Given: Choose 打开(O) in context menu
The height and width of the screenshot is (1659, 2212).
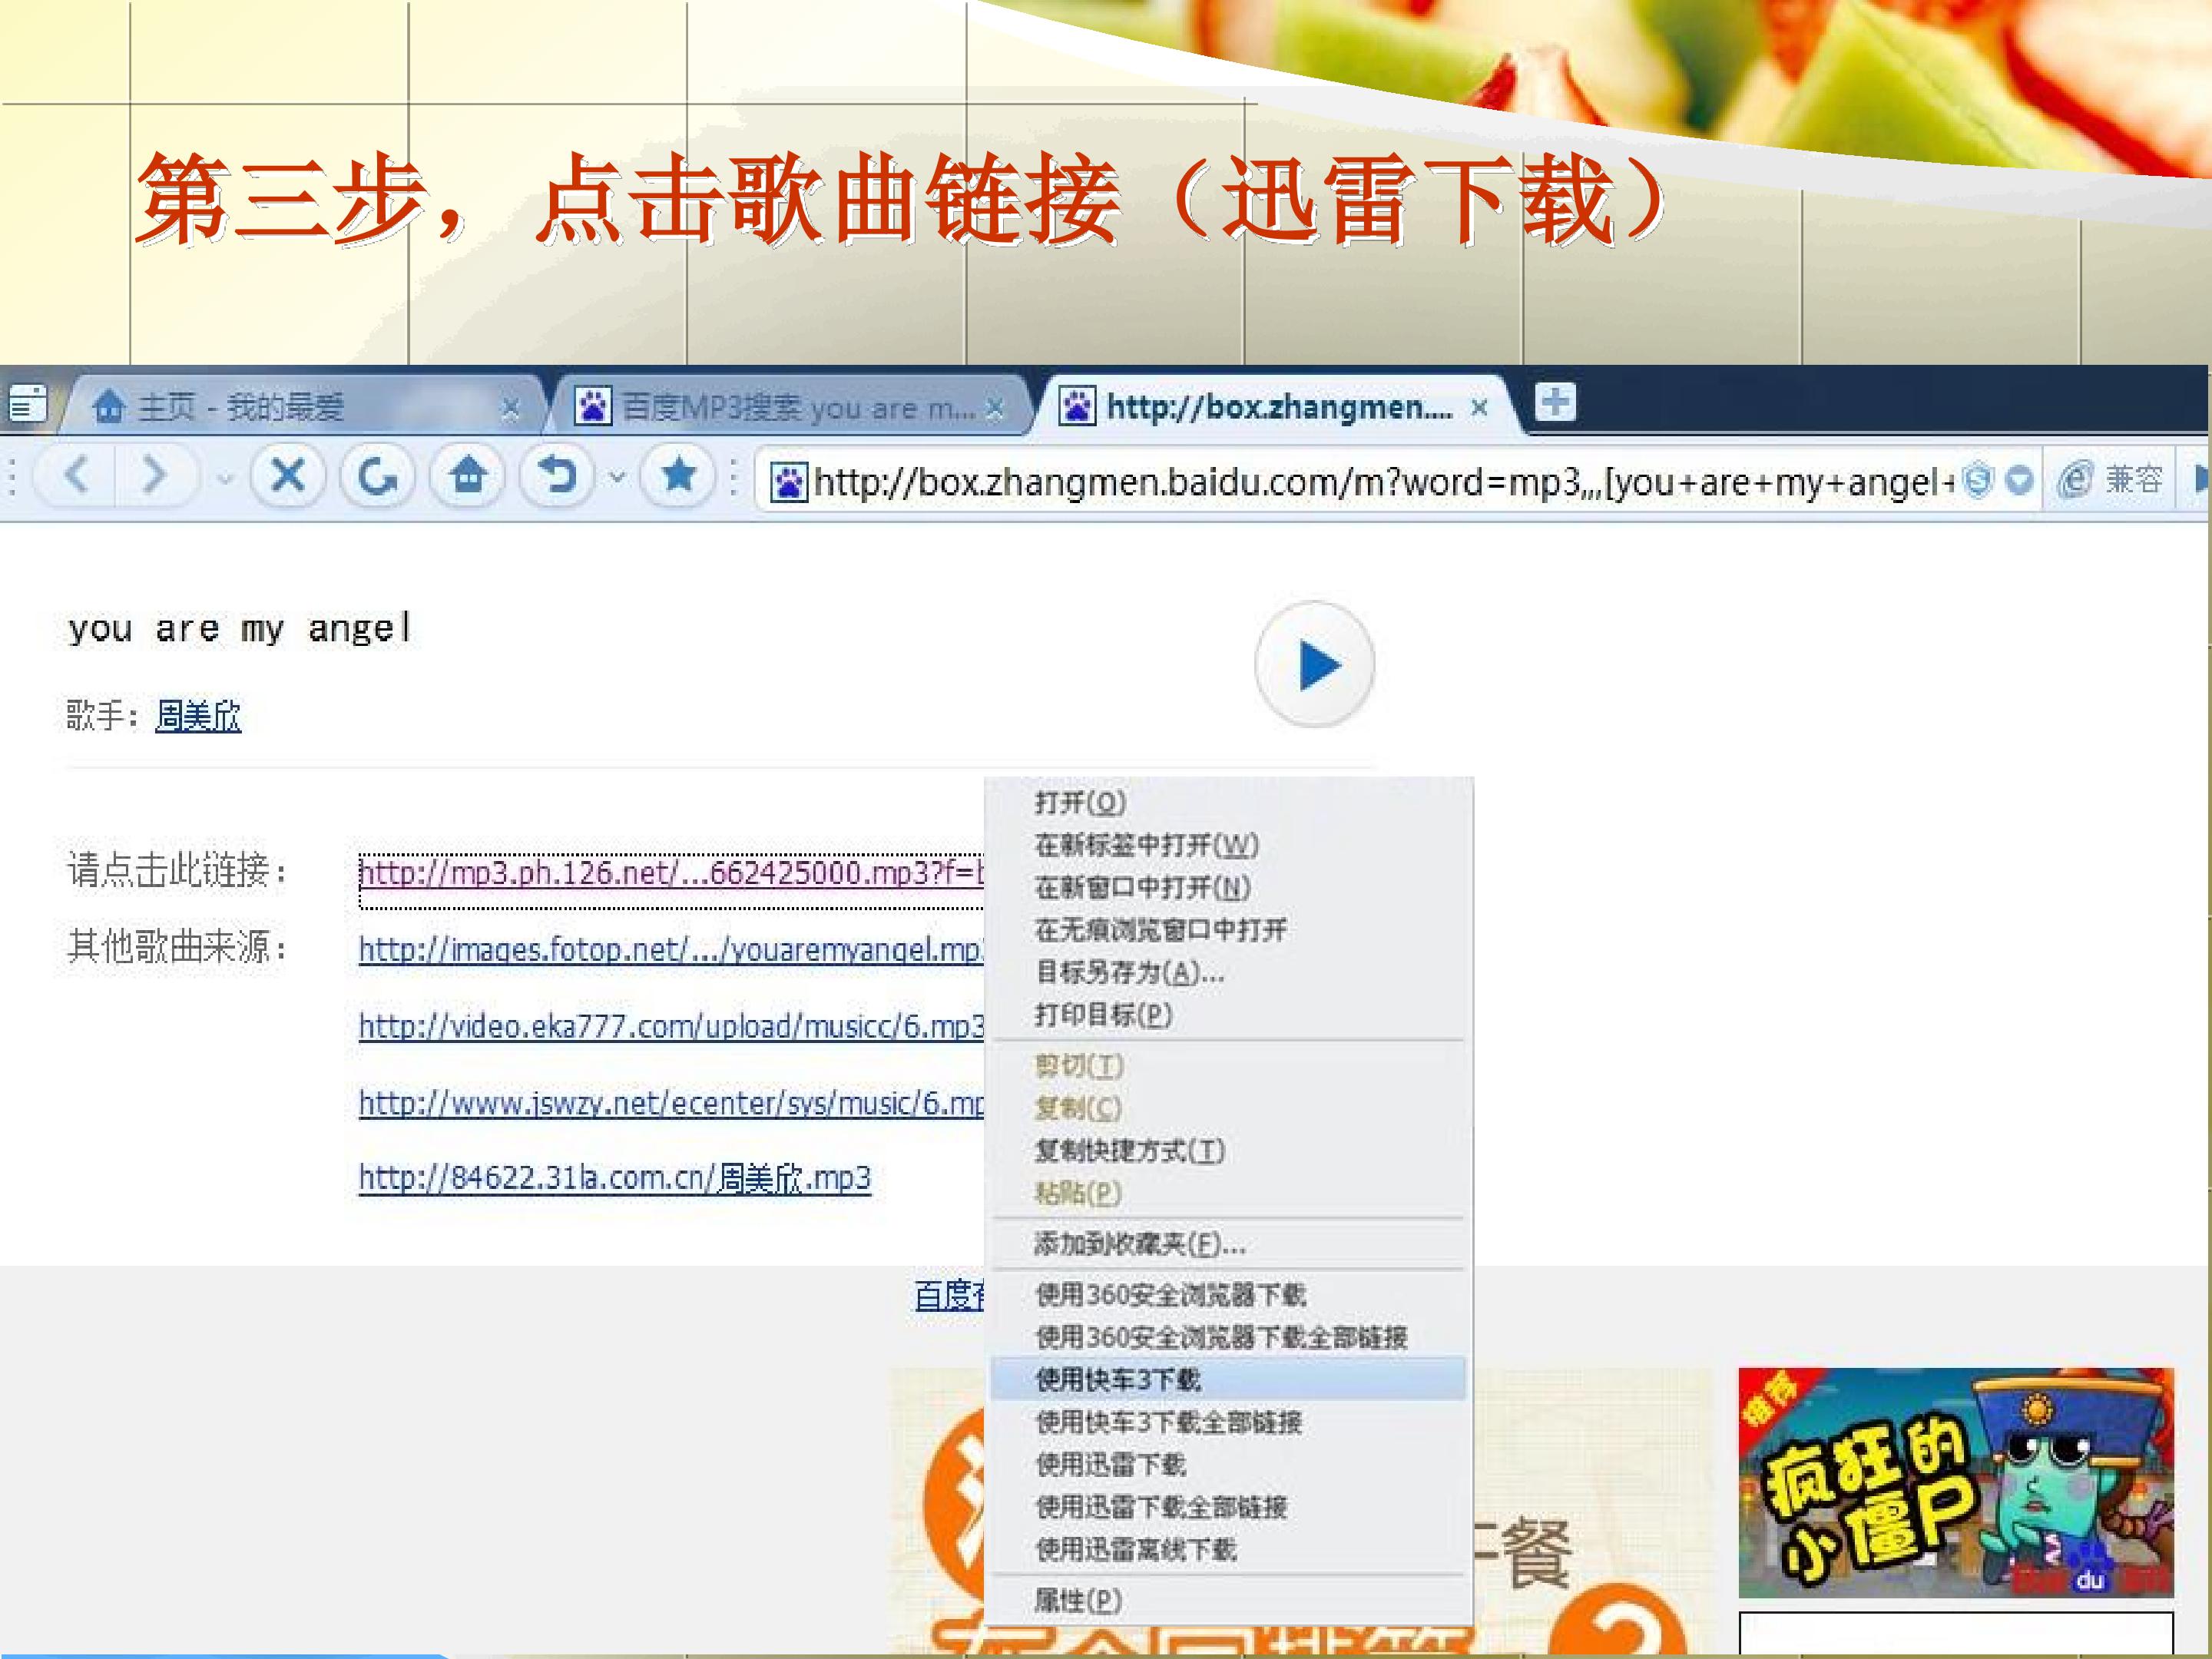Looking at the screenshot, I should click(x=1229, y=802).
